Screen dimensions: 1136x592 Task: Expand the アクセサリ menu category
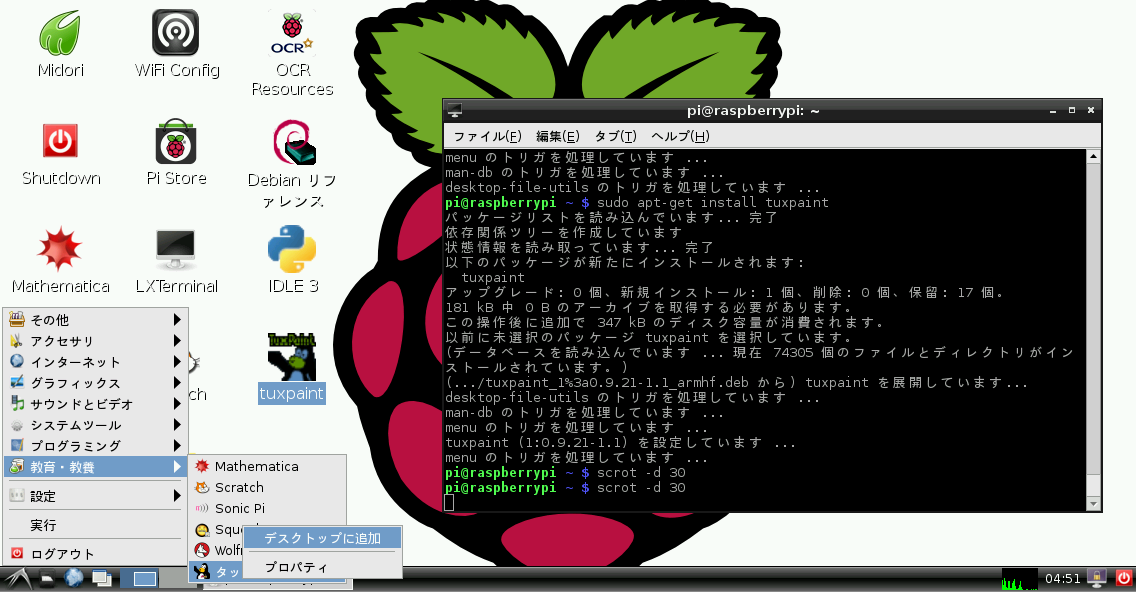click(95, 341)
